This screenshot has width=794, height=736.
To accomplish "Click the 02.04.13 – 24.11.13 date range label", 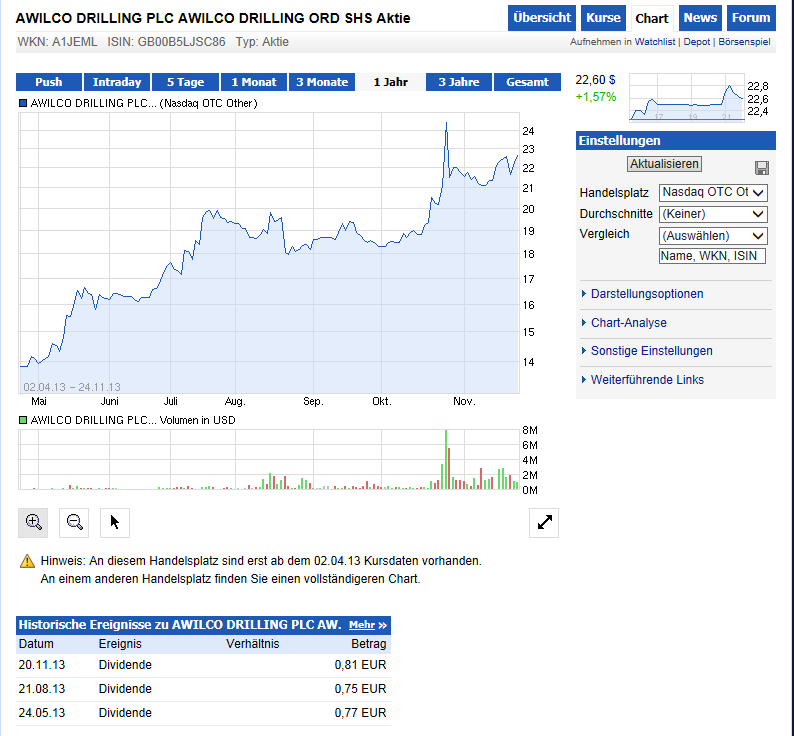I will 72,387.
